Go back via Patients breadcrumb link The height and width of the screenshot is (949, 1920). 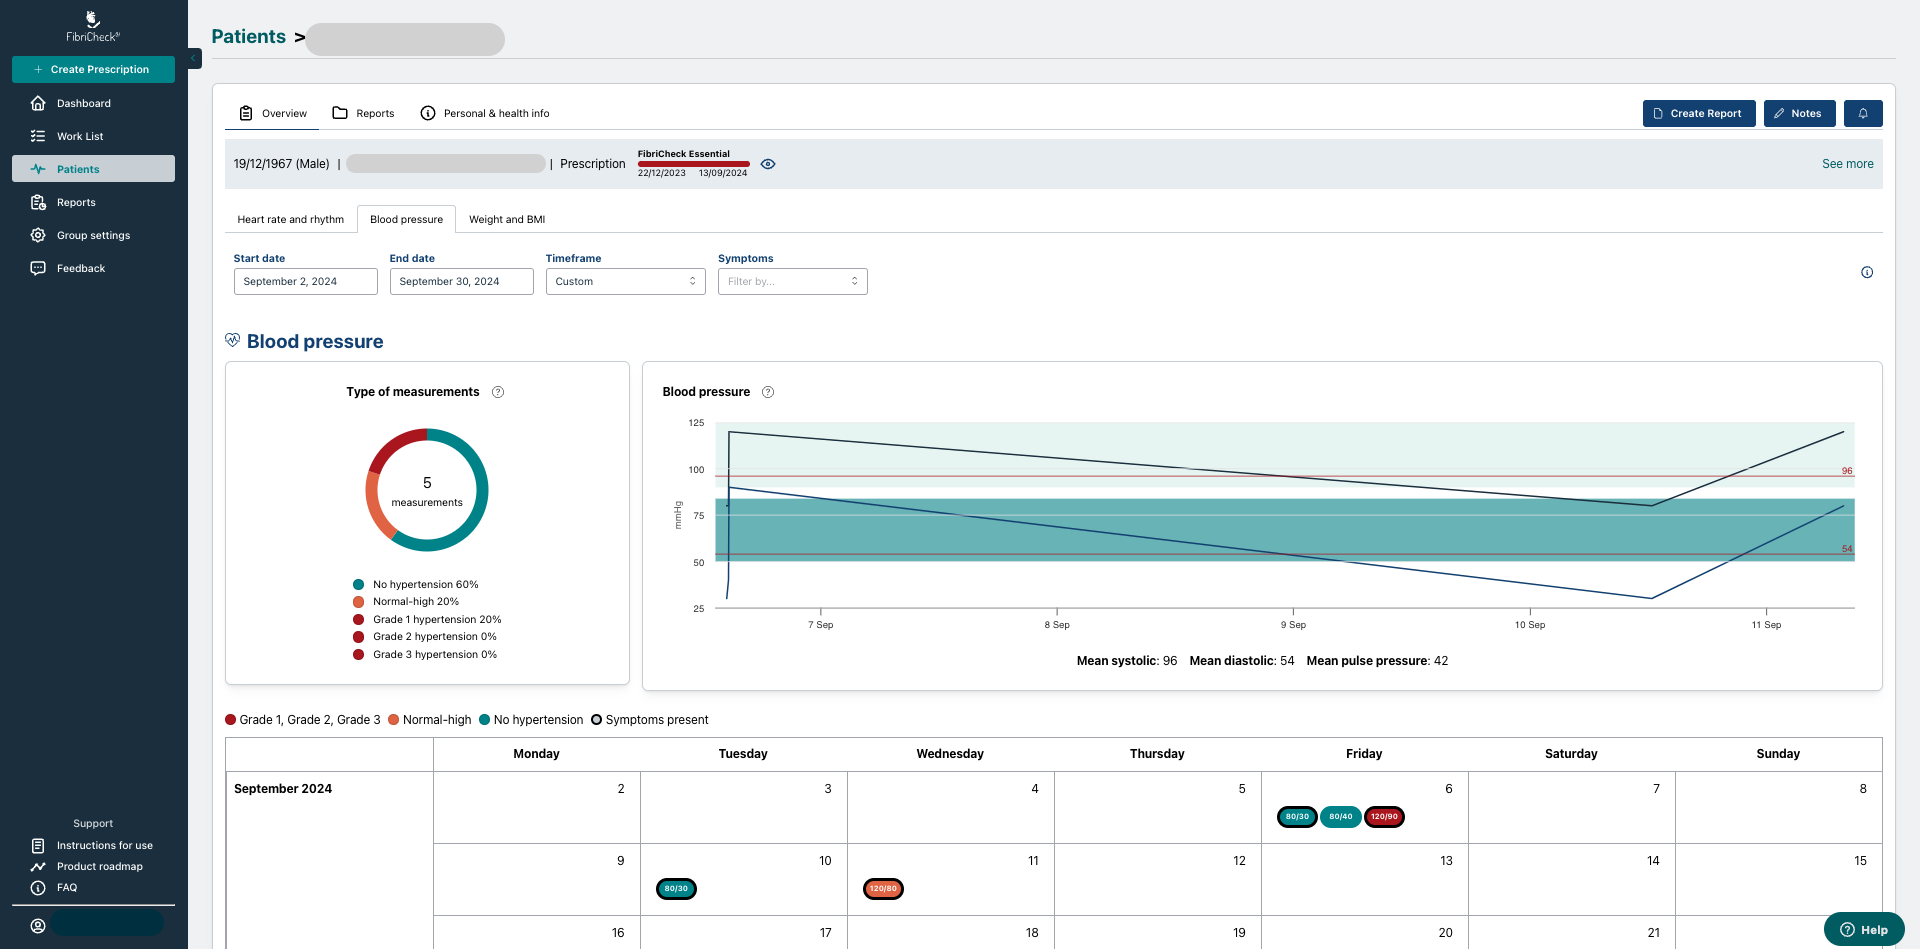248,37
